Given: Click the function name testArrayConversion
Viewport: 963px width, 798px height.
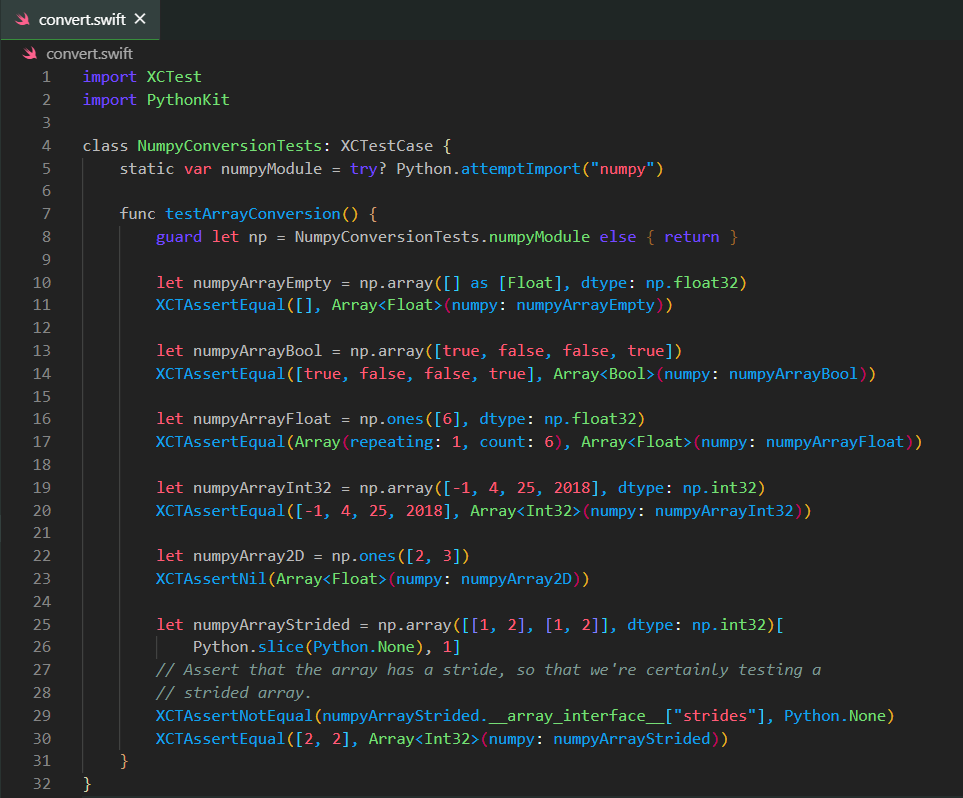Looking at the screenshot, I should pos(252,214).
